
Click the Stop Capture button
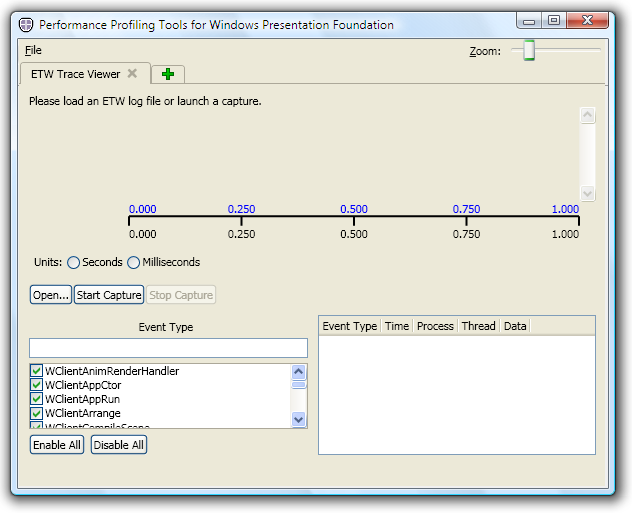pyautogui.click(x=181, y=295)
